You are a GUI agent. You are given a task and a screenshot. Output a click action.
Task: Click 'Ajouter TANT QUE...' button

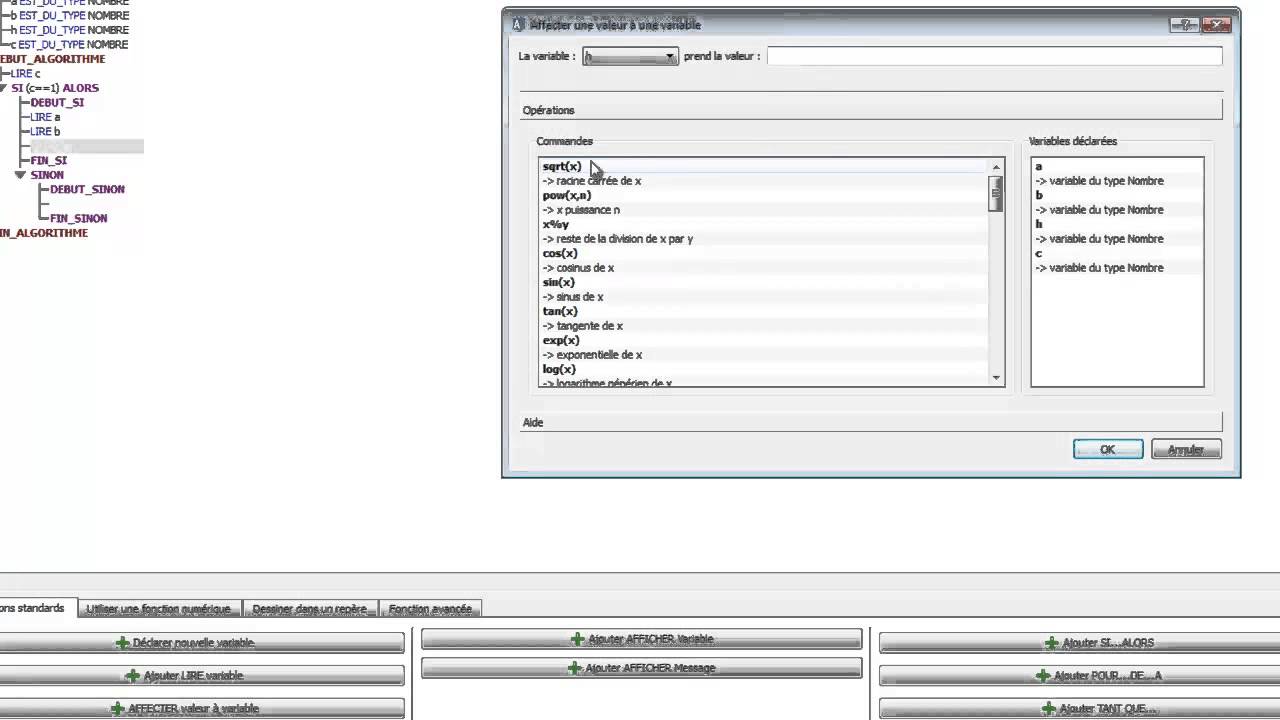(1080, 709)
